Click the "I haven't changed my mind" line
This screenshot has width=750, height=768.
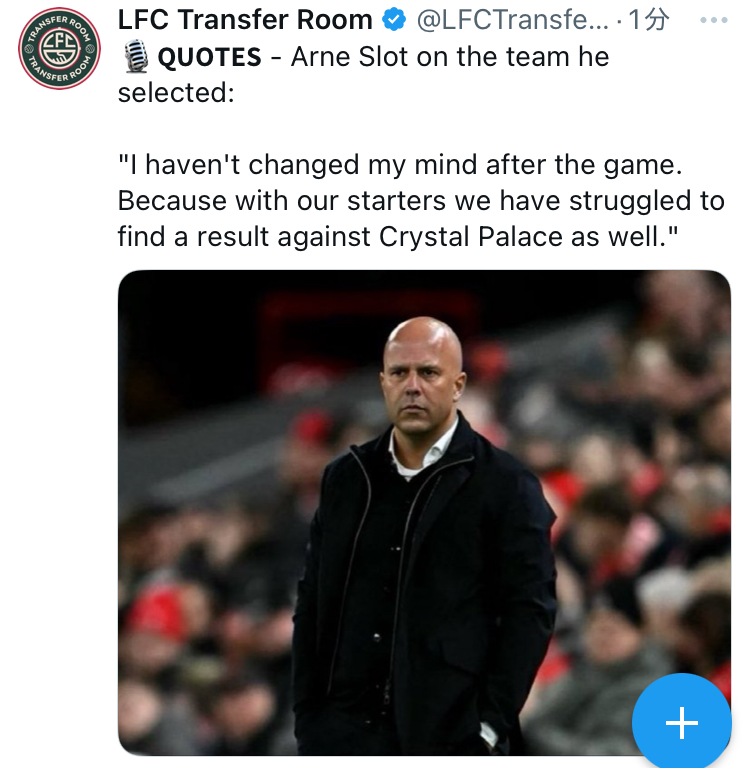(400, 164)
